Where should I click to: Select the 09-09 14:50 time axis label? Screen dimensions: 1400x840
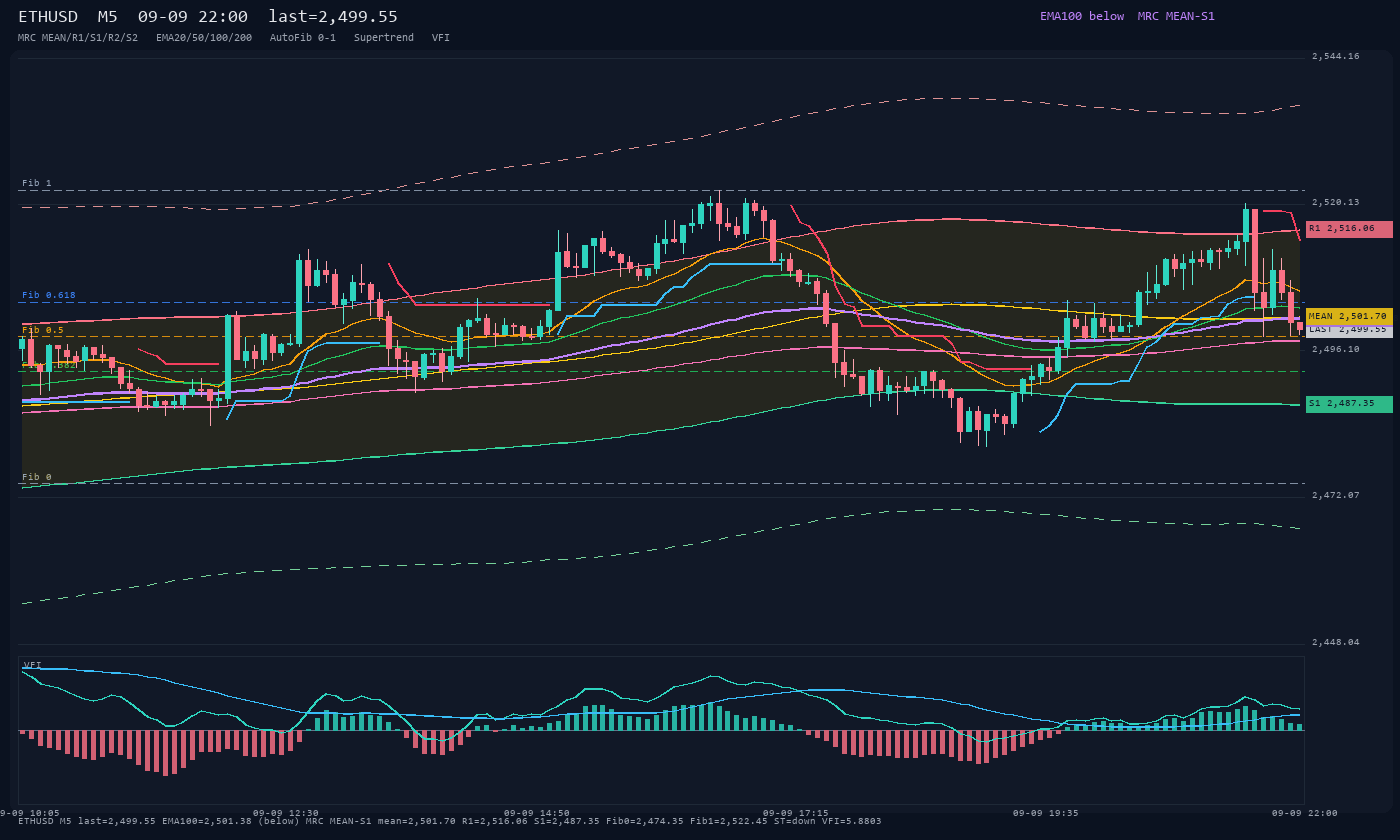click(x=537, y=814)
